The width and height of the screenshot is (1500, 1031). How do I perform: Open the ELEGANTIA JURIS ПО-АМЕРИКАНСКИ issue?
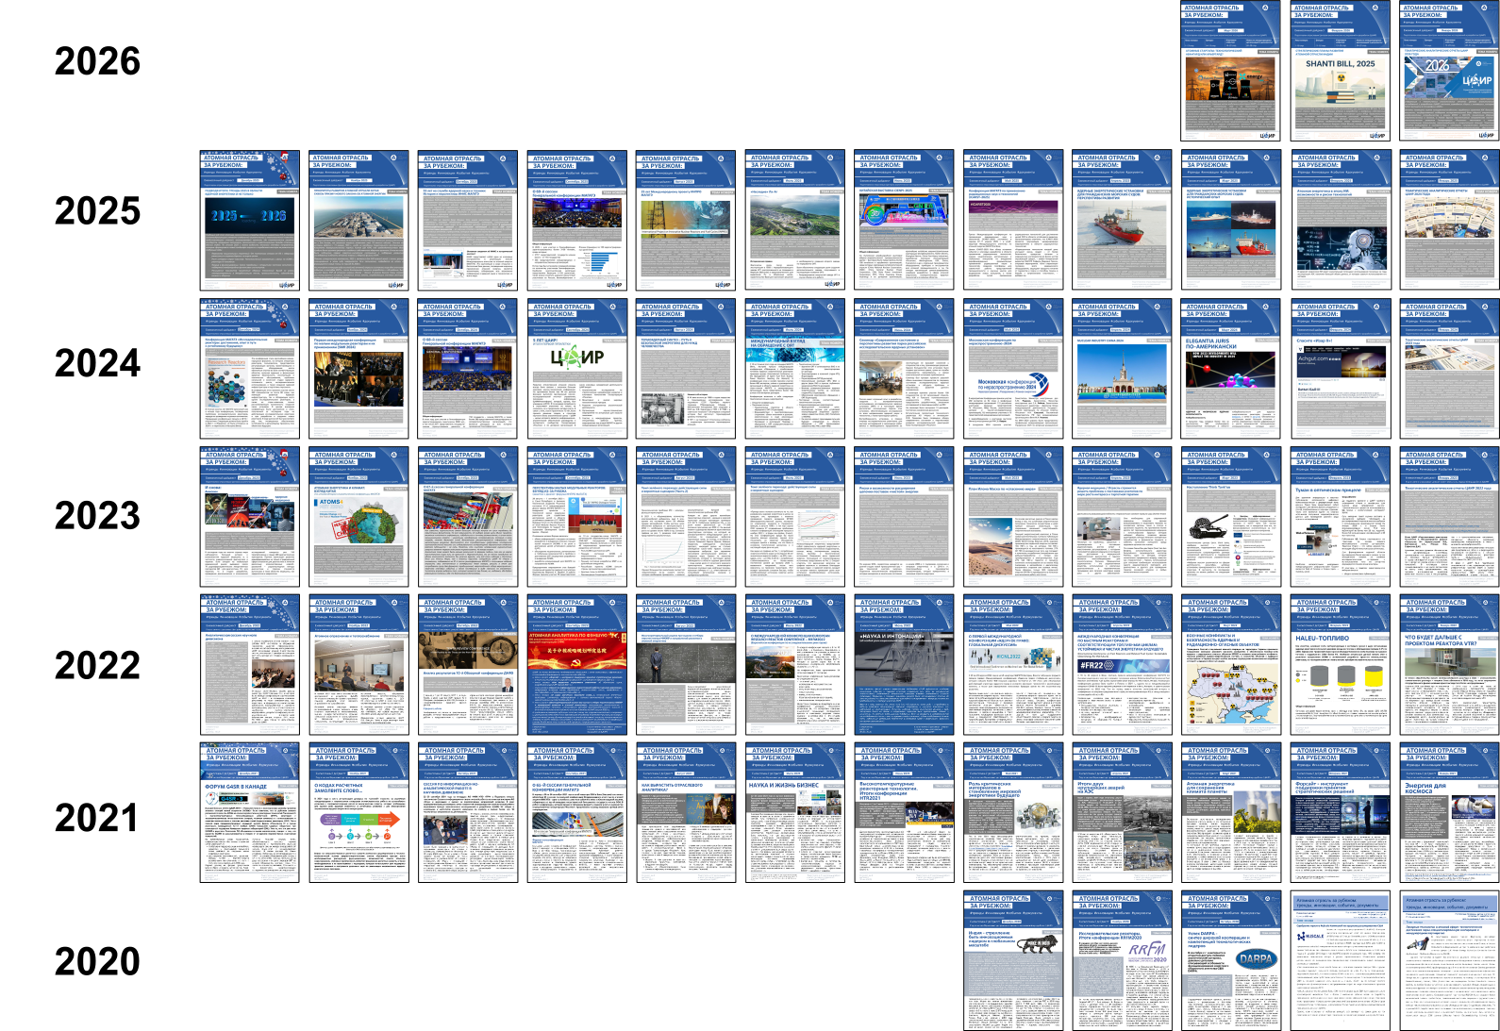click(1231, 369)
